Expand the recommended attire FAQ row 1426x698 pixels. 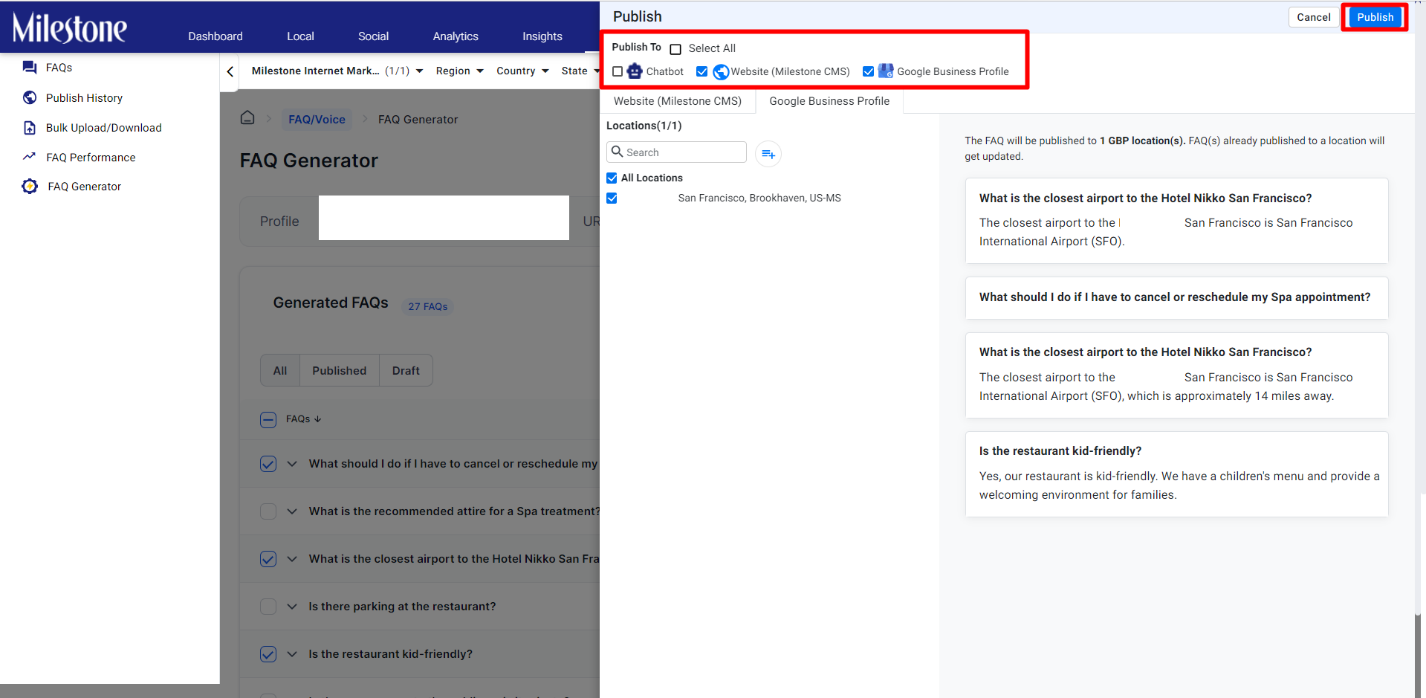coord(292,511)
